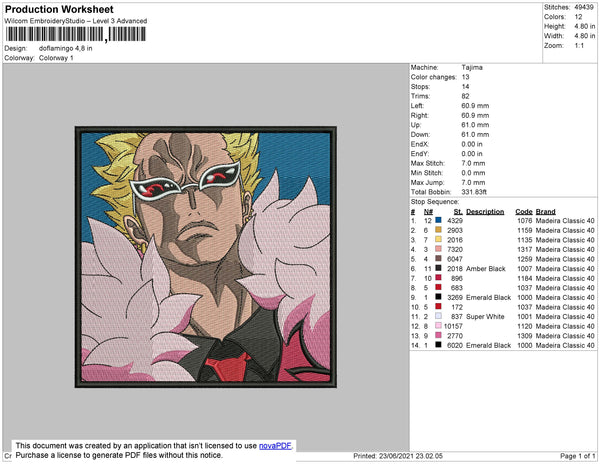Click the Amber Black swatch in stop 6
The image size is (600, 464).
[x=438, y=268]
